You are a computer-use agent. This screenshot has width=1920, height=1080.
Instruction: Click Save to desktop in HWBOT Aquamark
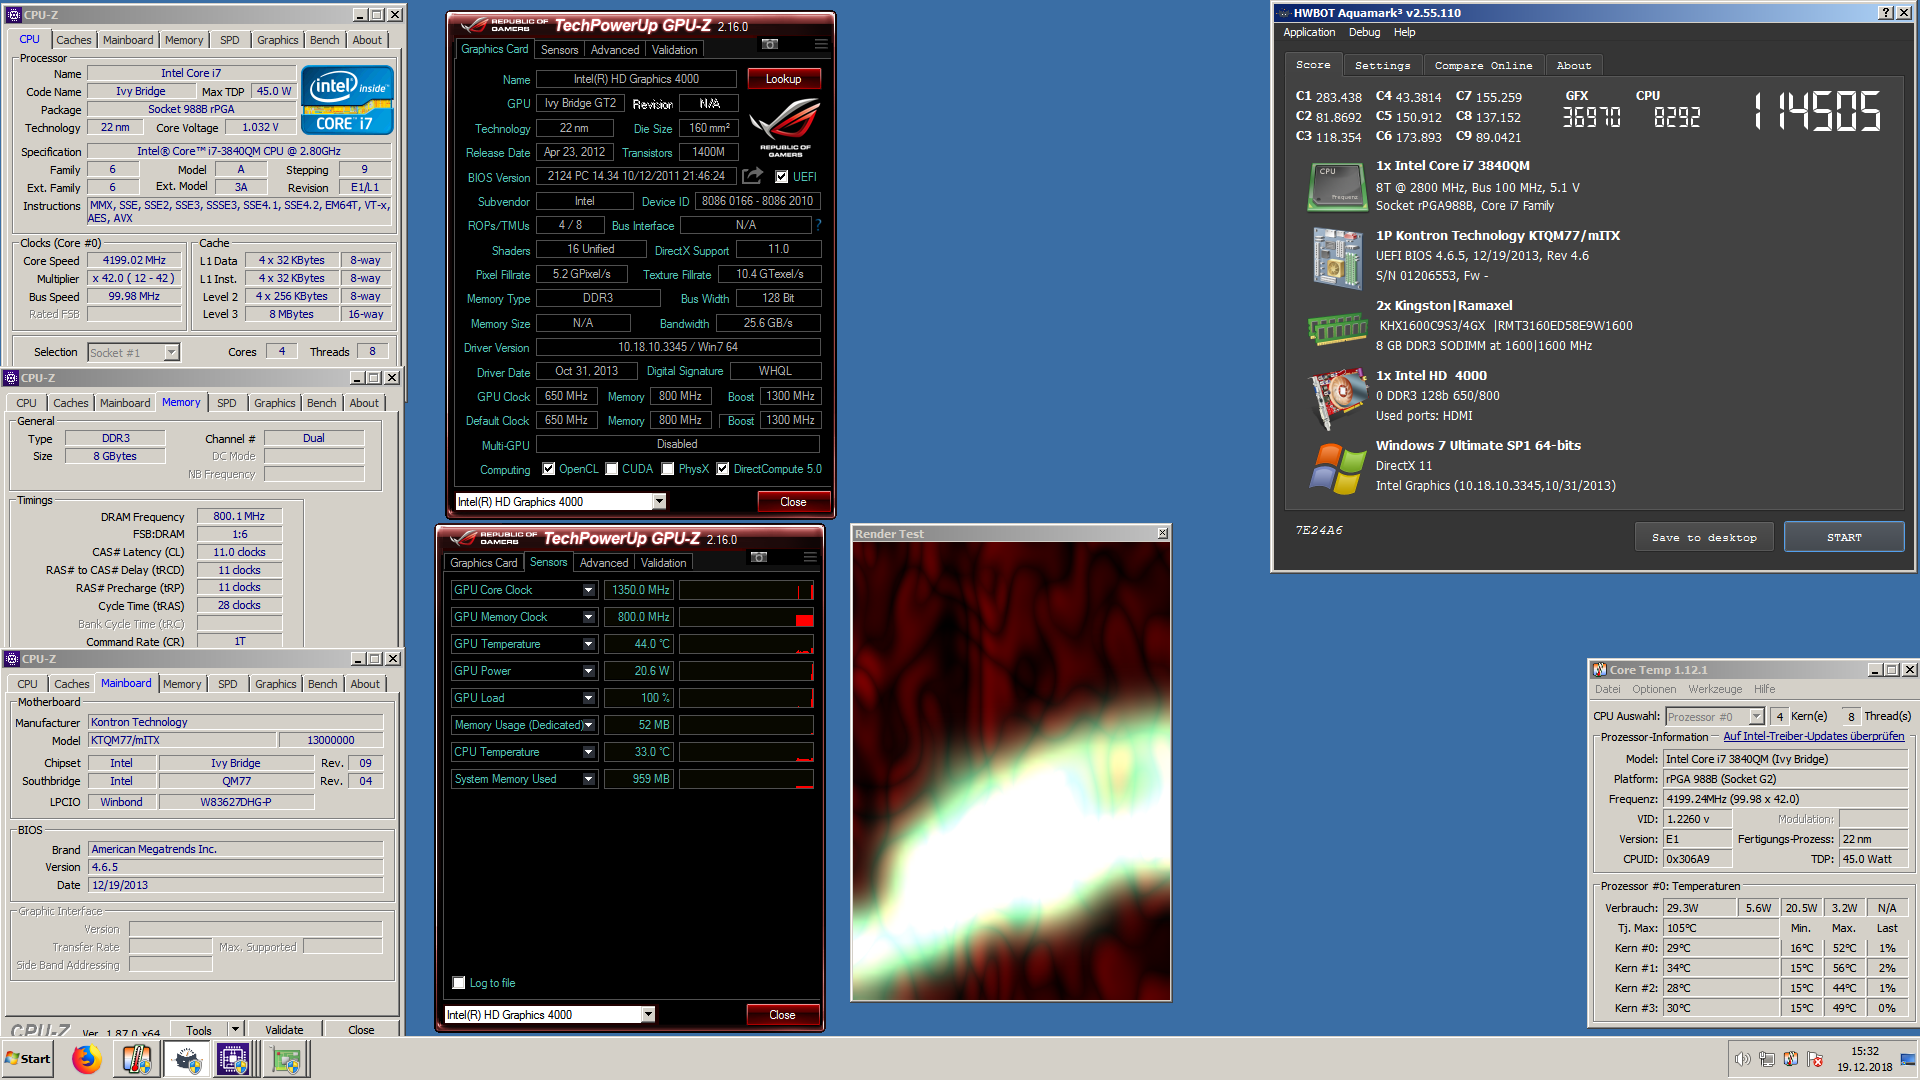(x=1705, y=537)
